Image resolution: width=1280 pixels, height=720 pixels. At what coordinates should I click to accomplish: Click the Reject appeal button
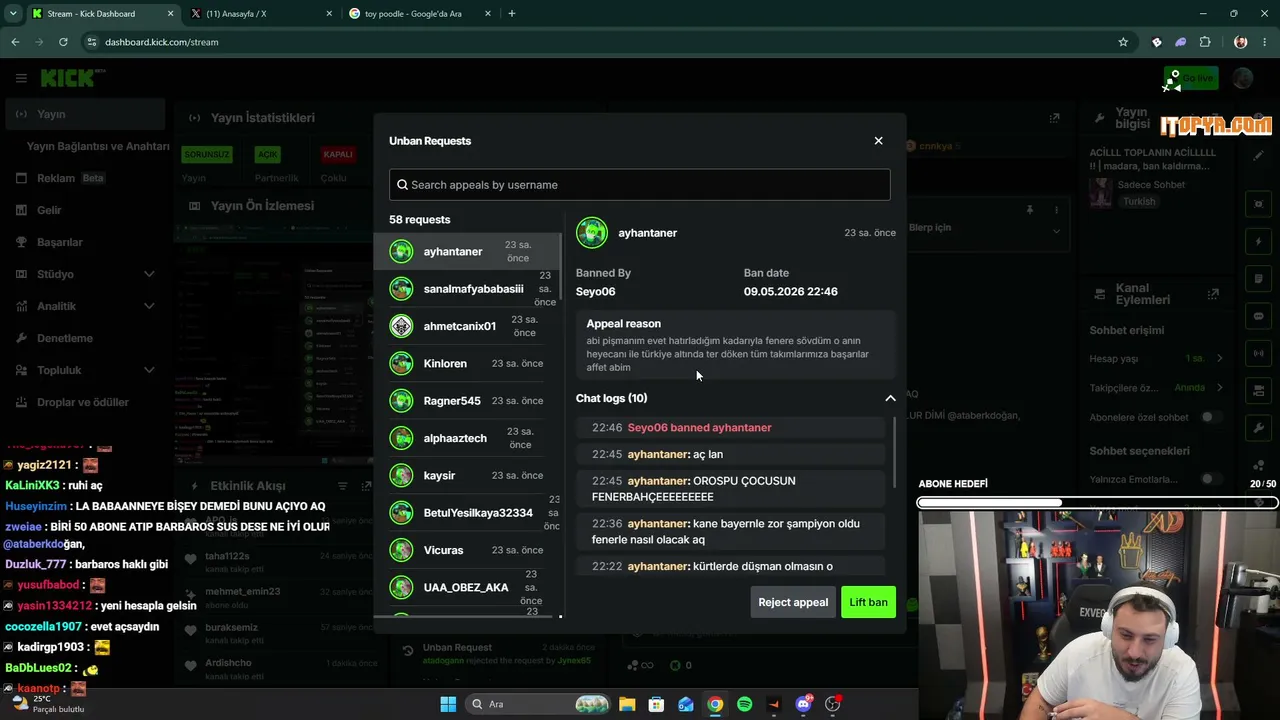793,602
